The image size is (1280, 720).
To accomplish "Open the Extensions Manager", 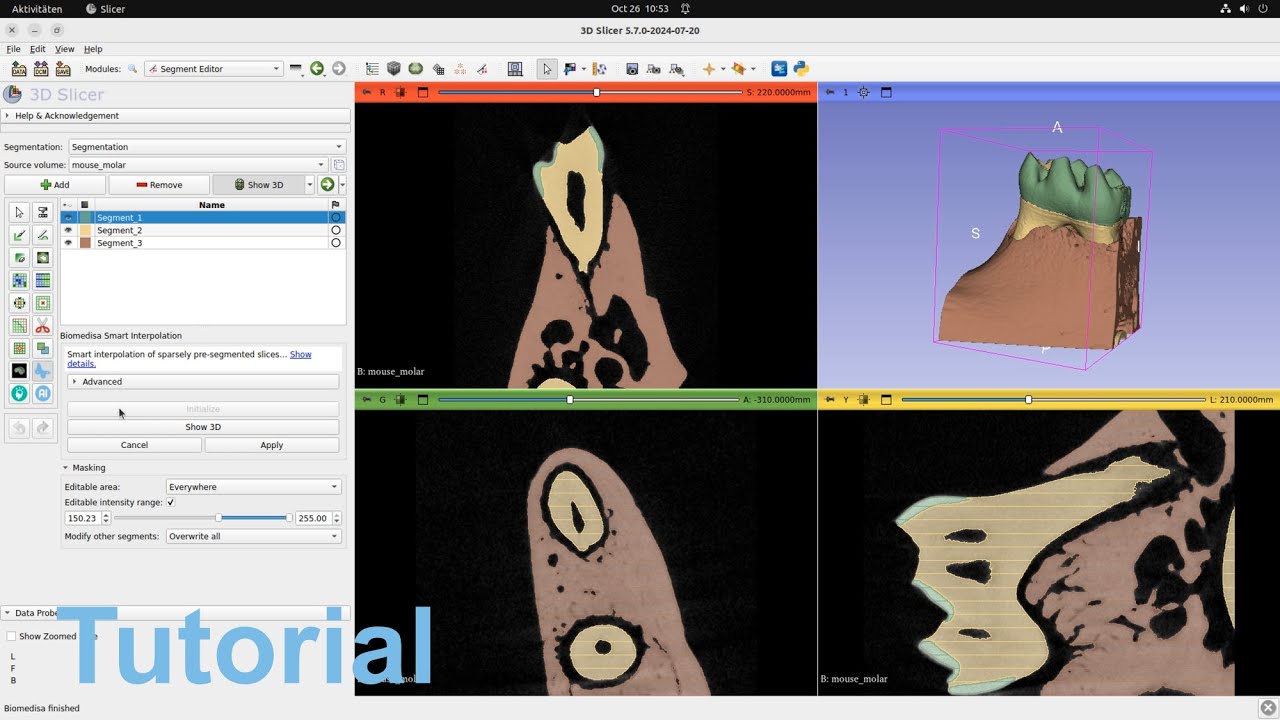I will [x=779, y=69].
